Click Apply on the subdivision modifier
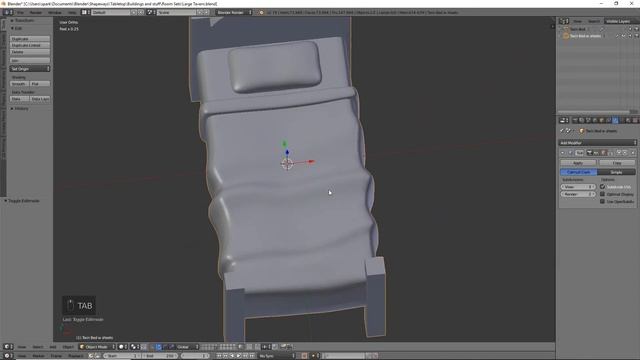The width and height of the screenshot is (640, 360). (x=578, y=163)
